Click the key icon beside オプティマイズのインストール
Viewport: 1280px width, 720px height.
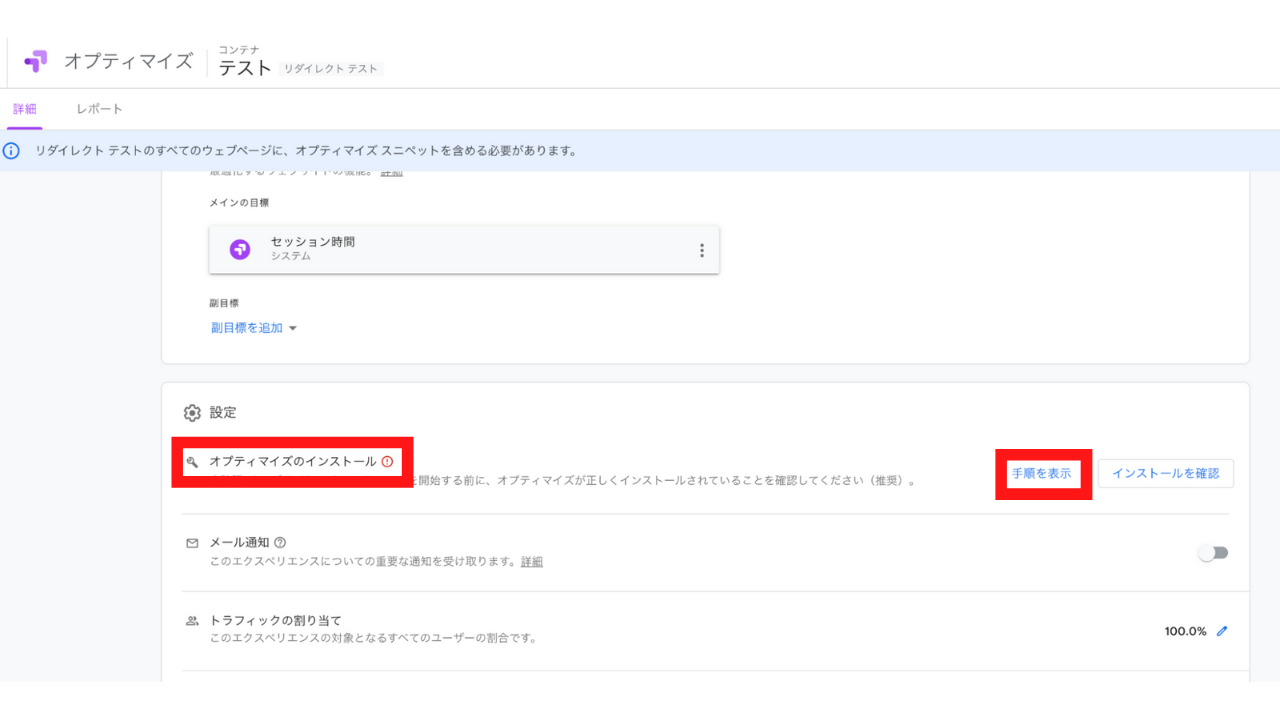coord(192,462)
